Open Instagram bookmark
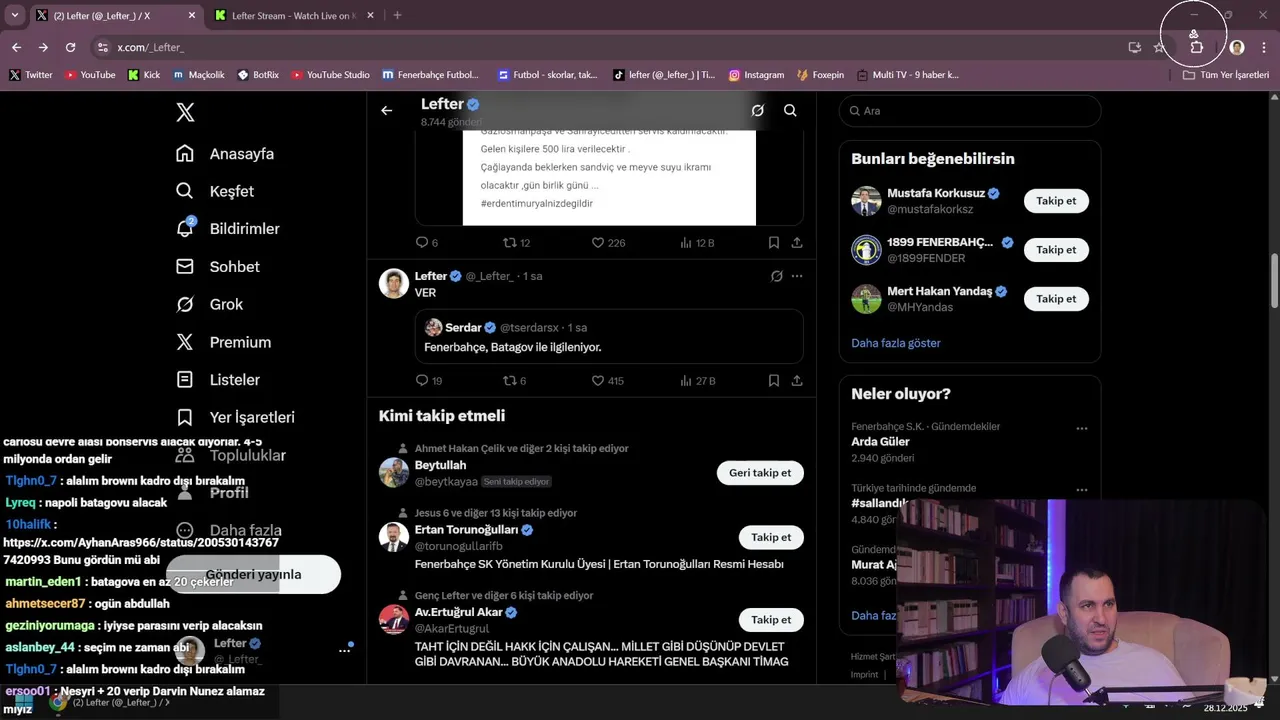The height and width of the screenshot is (720, 1280). tap(756, 75)
